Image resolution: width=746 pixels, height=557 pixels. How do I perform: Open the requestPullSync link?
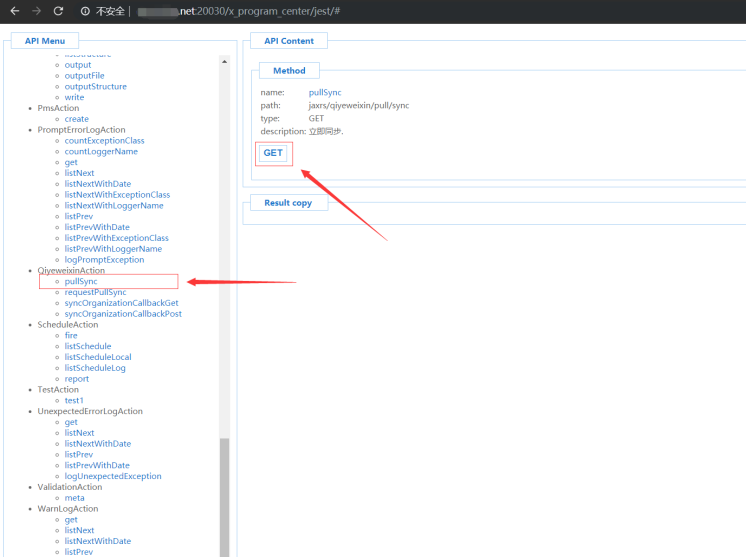(x=95, y=292)
